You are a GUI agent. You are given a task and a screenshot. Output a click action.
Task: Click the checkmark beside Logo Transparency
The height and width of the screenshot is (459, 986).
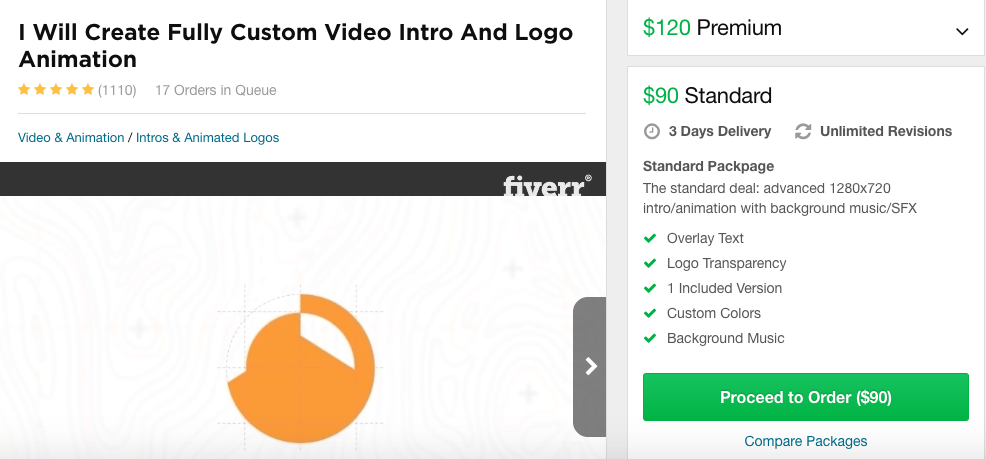point(651,263)
